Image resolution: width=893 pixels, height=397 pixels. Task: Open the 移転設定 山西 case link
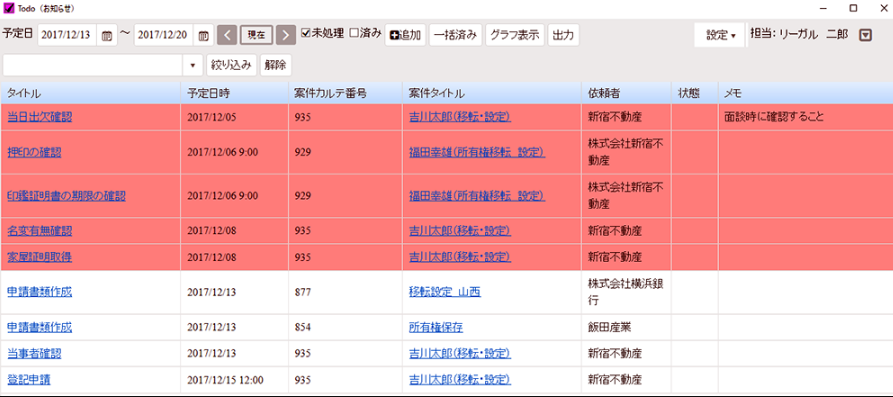(x=445, y=292)
